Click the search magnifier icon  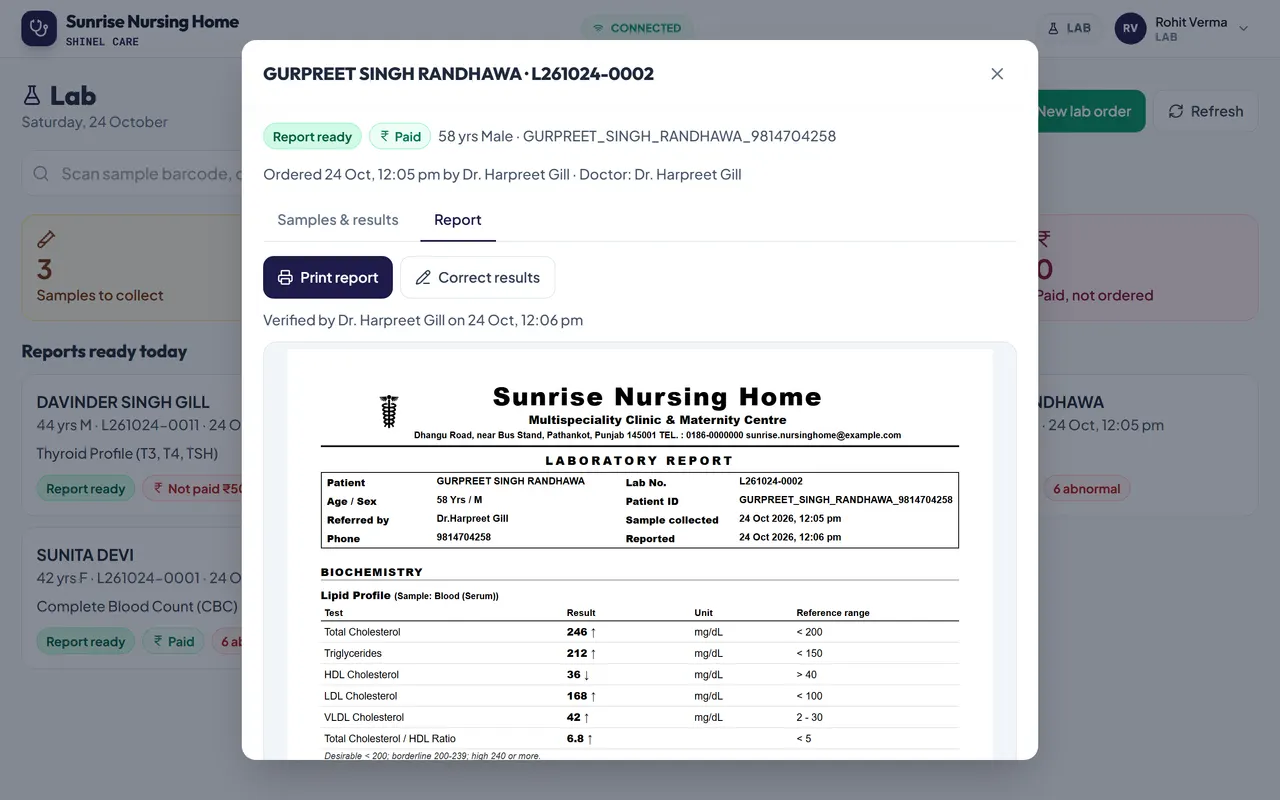pyautogui.click(x=41, y=174)
